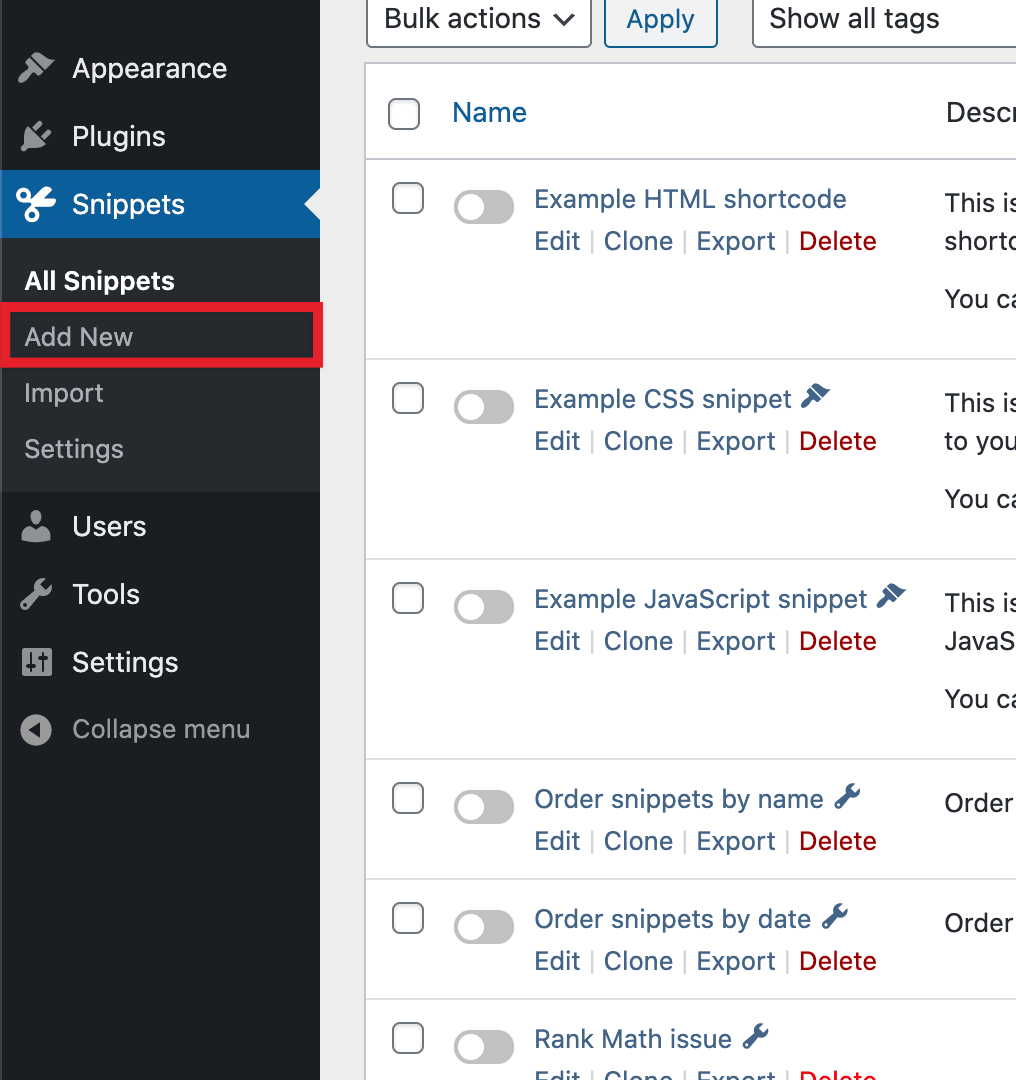Viewport: 1016px width, 1080px height.
Task: Click the Appearance paintbrush icon
Action: click(36, 68)
